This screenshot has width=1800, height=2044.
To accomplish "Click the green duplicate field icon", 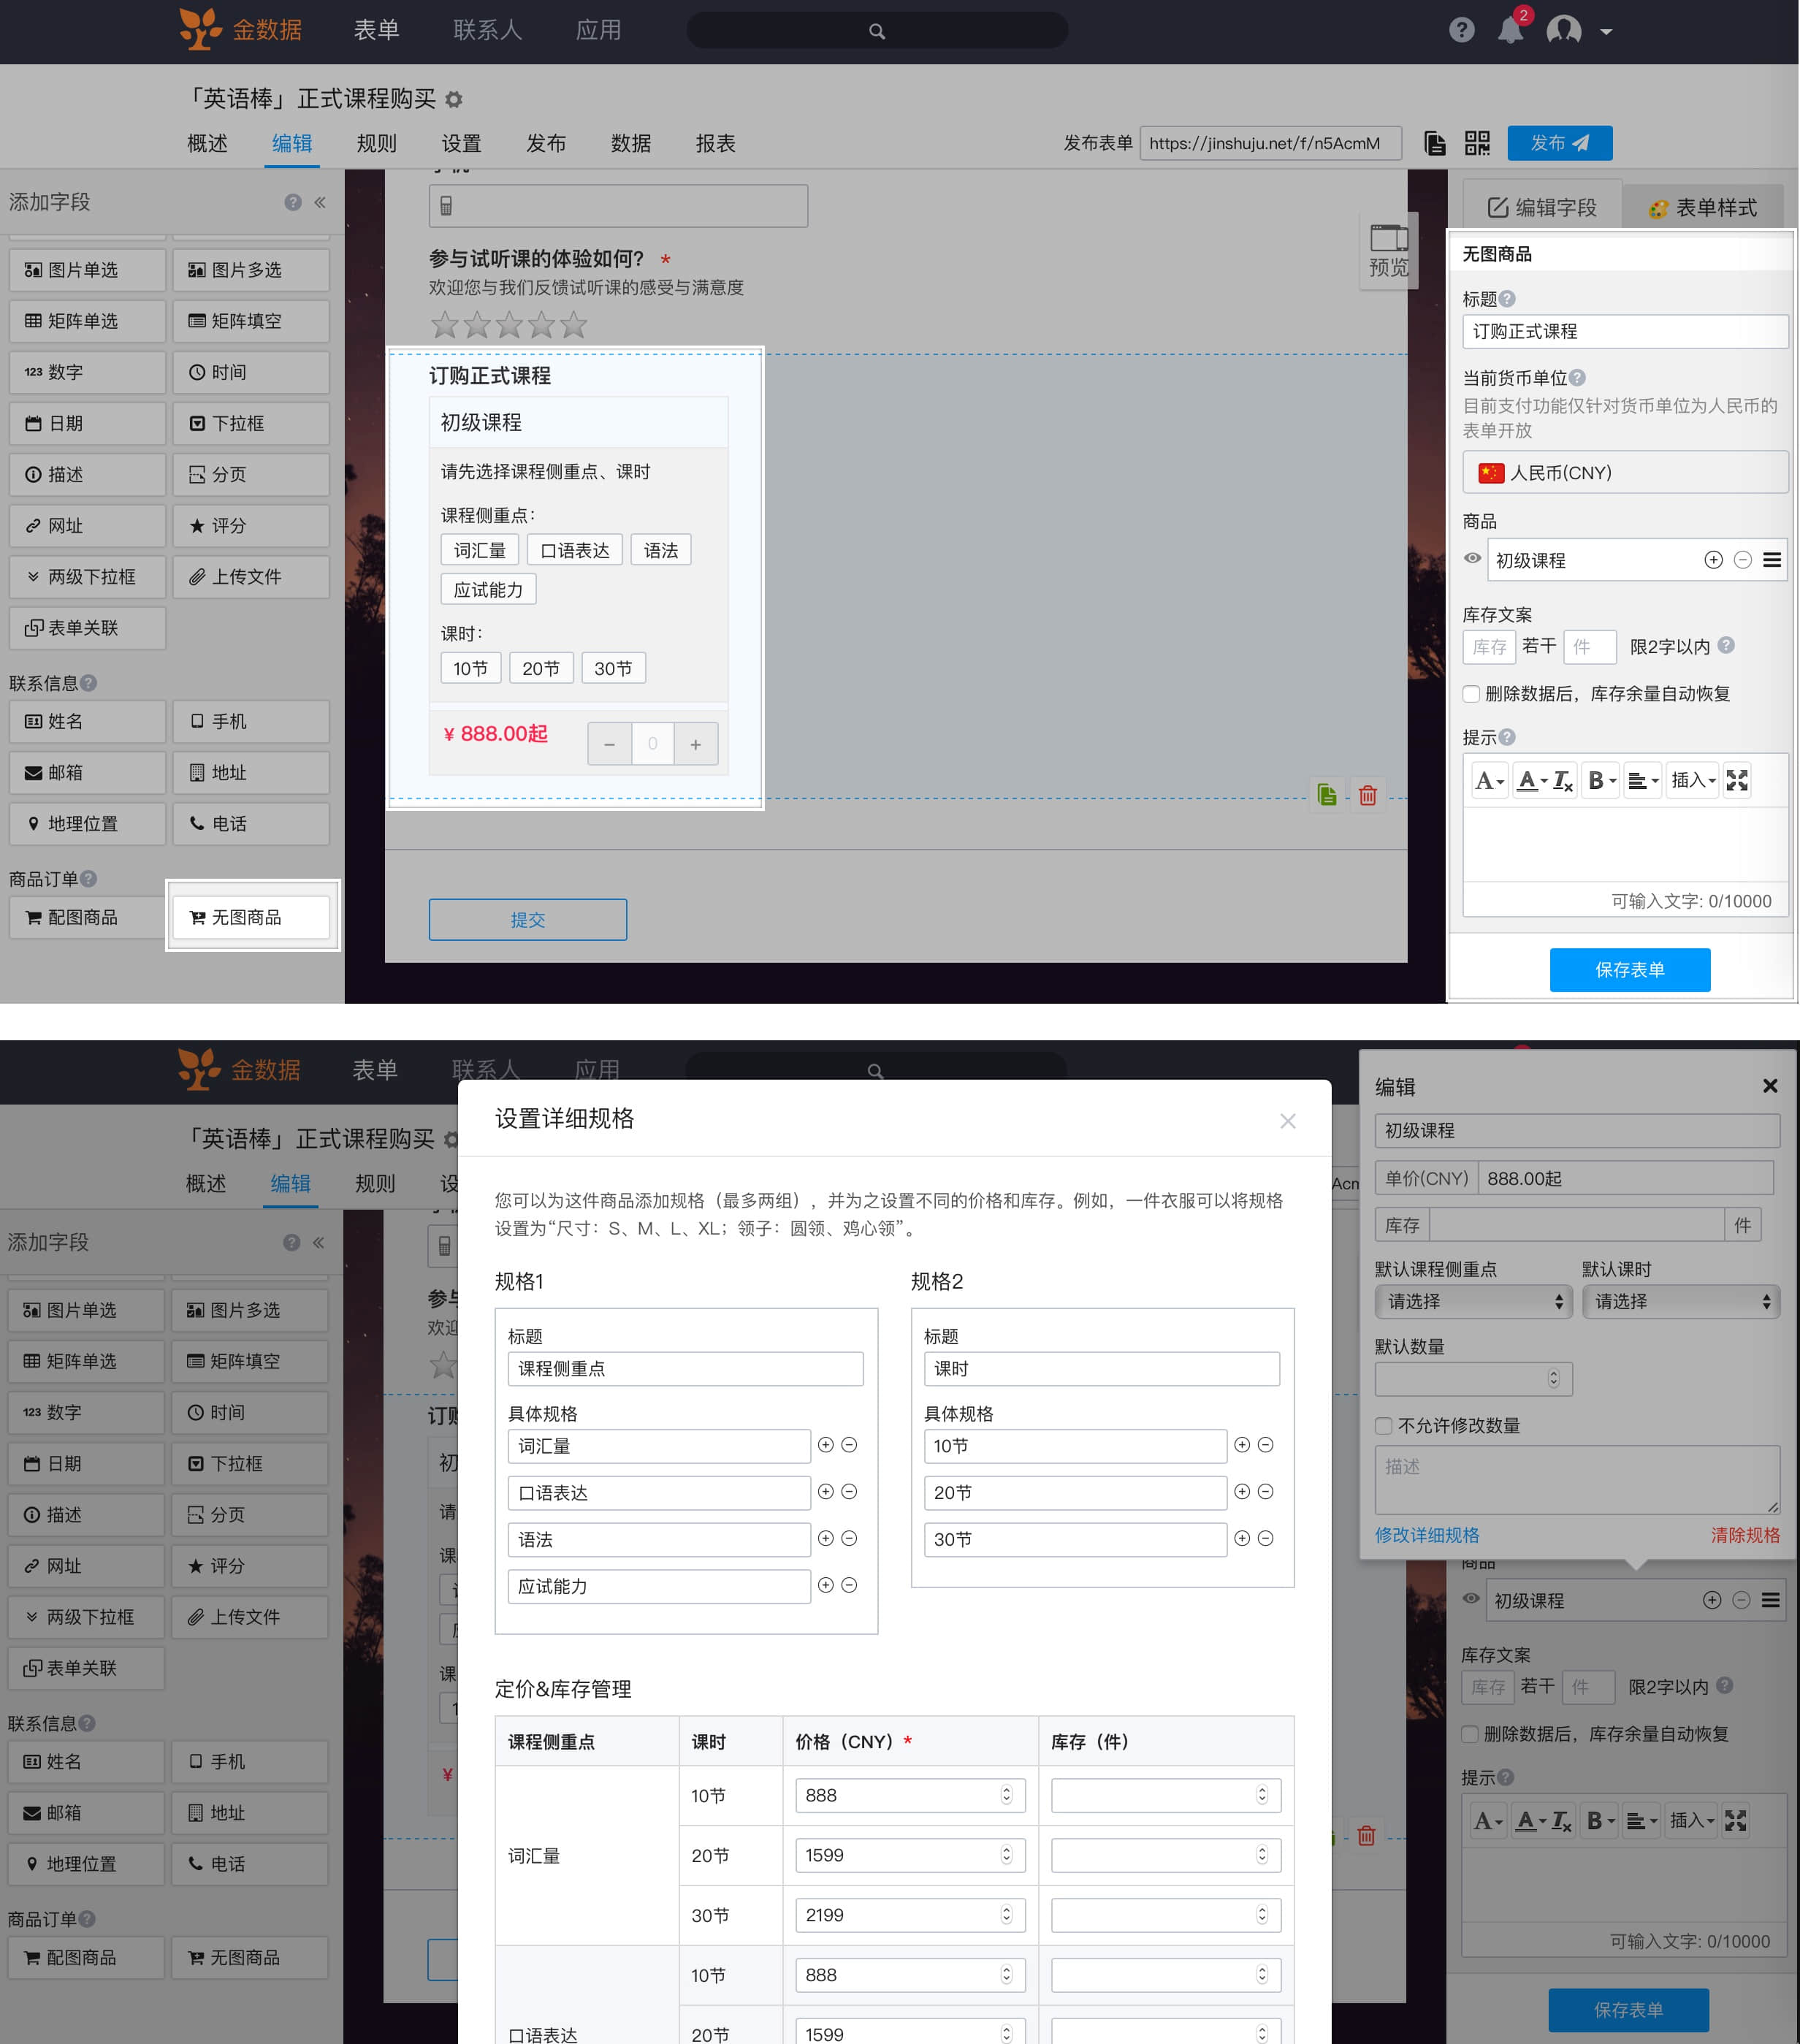I will click(1327, 795).
